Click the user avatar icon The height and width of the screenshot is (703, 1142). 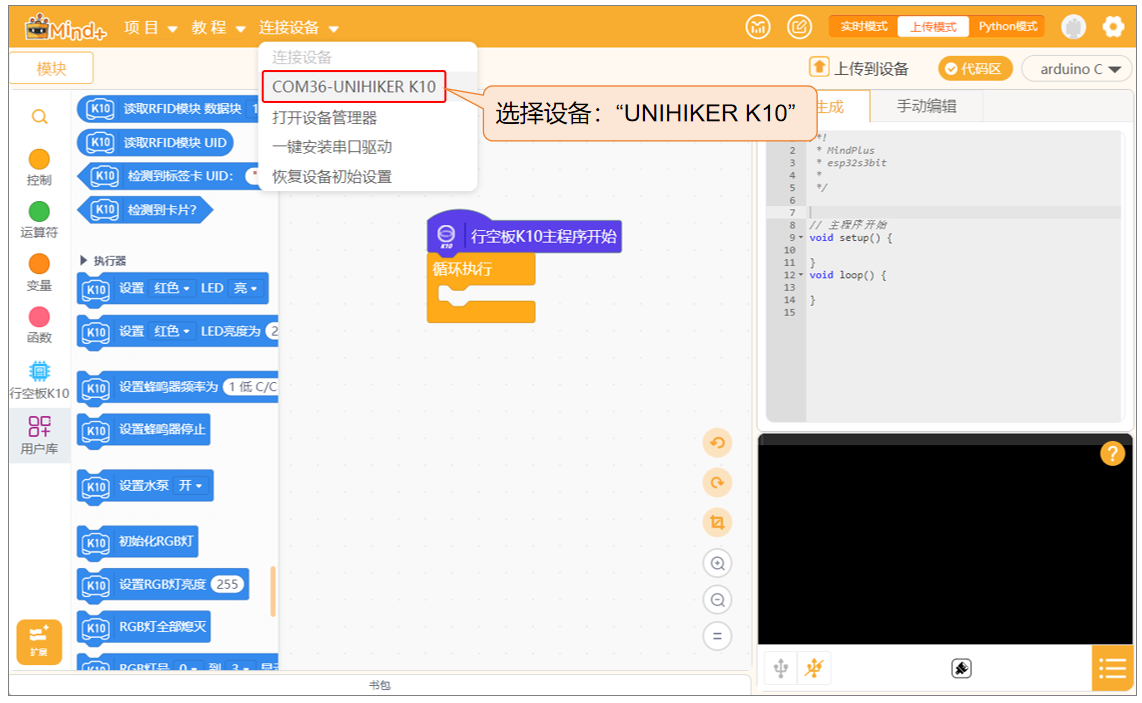[x=1074, y=27]
